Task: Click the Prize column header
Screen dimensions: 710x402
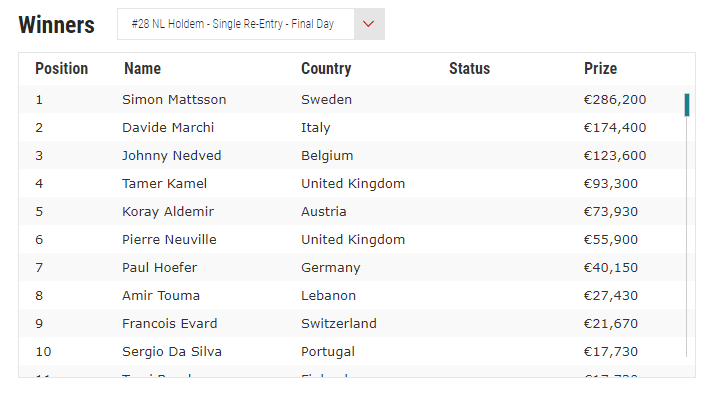Action: [x=600, y=68]
